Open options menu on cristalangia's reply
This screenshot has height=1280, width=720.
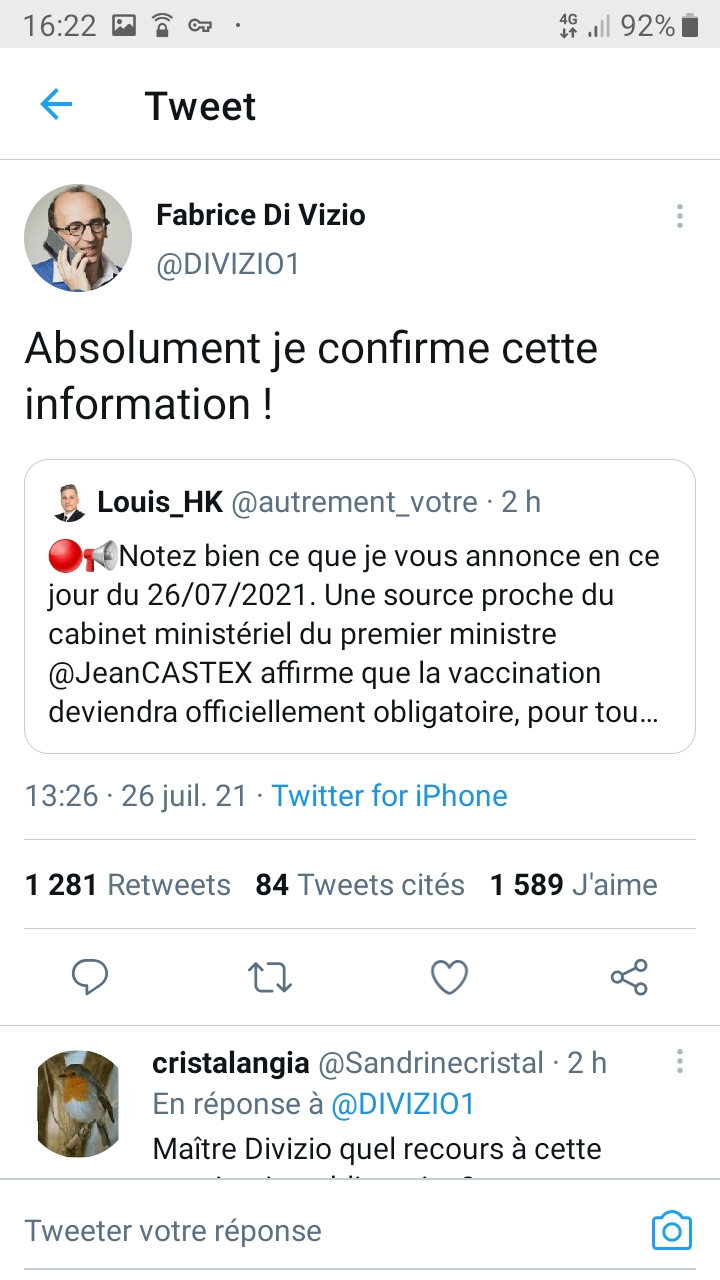pos(679,1062)
